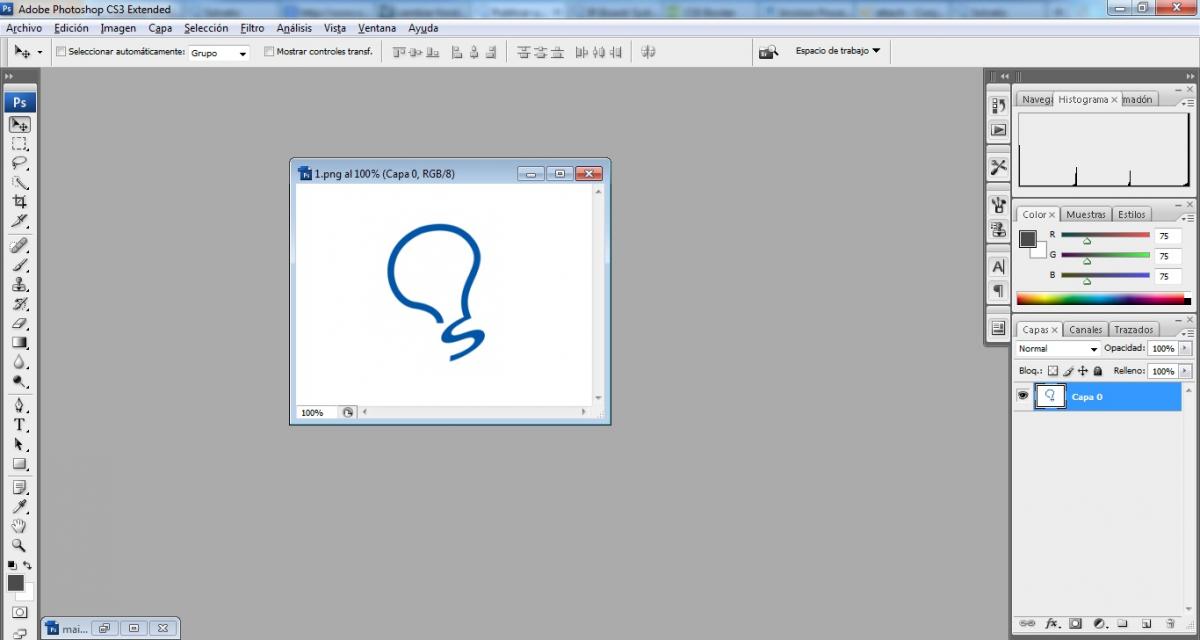1200x640 pixels.
Task: Select the Blur tool
Action: click(x=19, y=362)
